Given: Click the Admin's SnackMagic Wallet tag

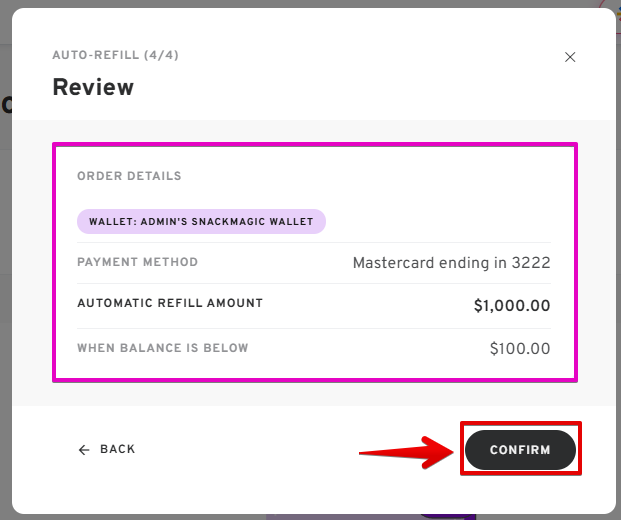Looking at the screenshot, I should 201,222.
